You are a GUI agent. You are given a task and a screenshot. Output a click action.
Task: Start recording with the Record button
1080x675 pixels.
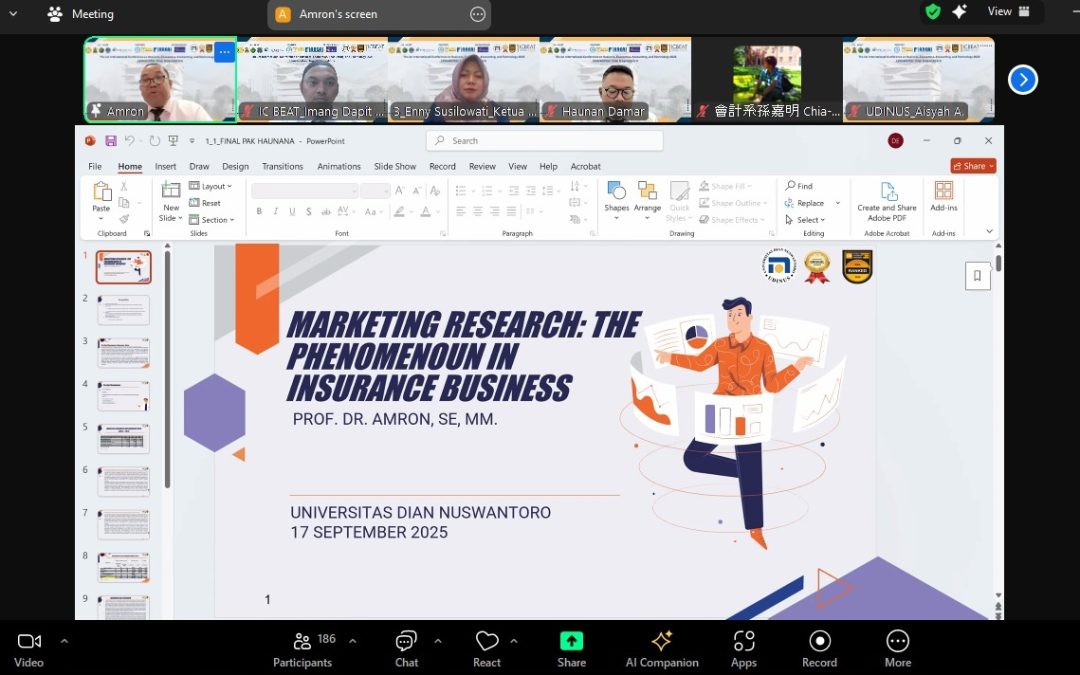[x=819, y=648]
